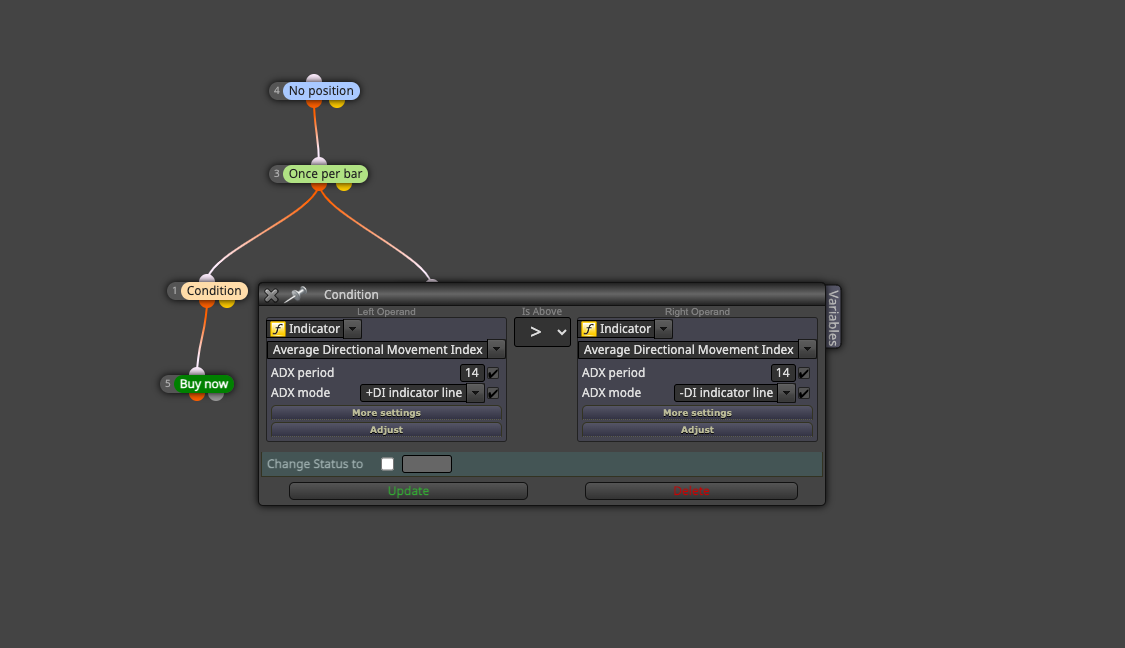Click the number 1 badge on Condition node
1125x648 pixels.
pos(174,291)
